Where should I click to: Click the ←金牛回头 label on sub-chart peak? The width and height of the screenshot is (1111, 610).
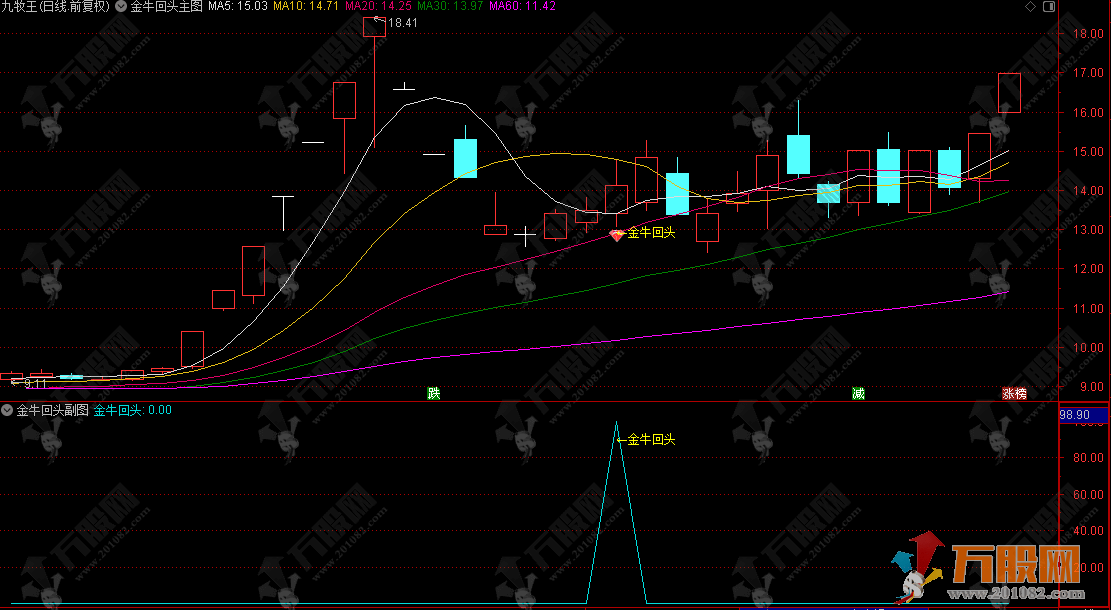(x=645, y=439)
